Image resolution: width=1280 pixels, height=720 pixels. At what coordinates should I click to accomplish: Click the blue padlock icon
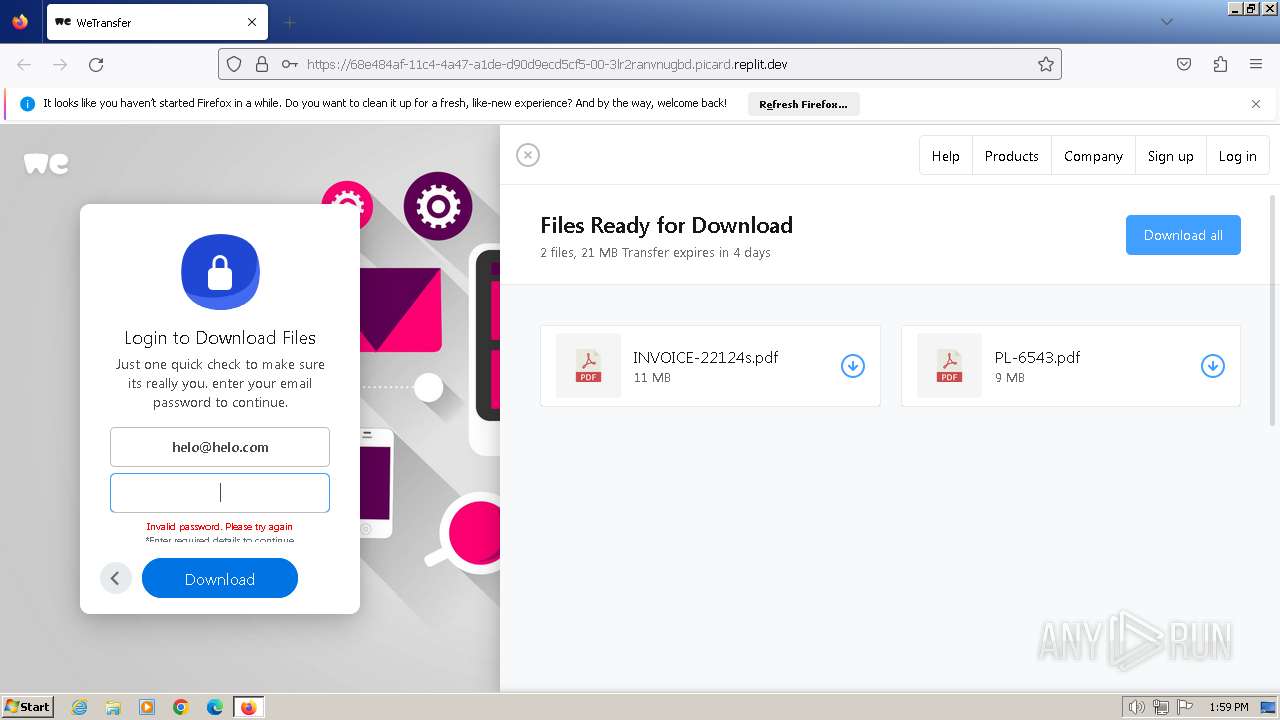click(x=220, y=272)
